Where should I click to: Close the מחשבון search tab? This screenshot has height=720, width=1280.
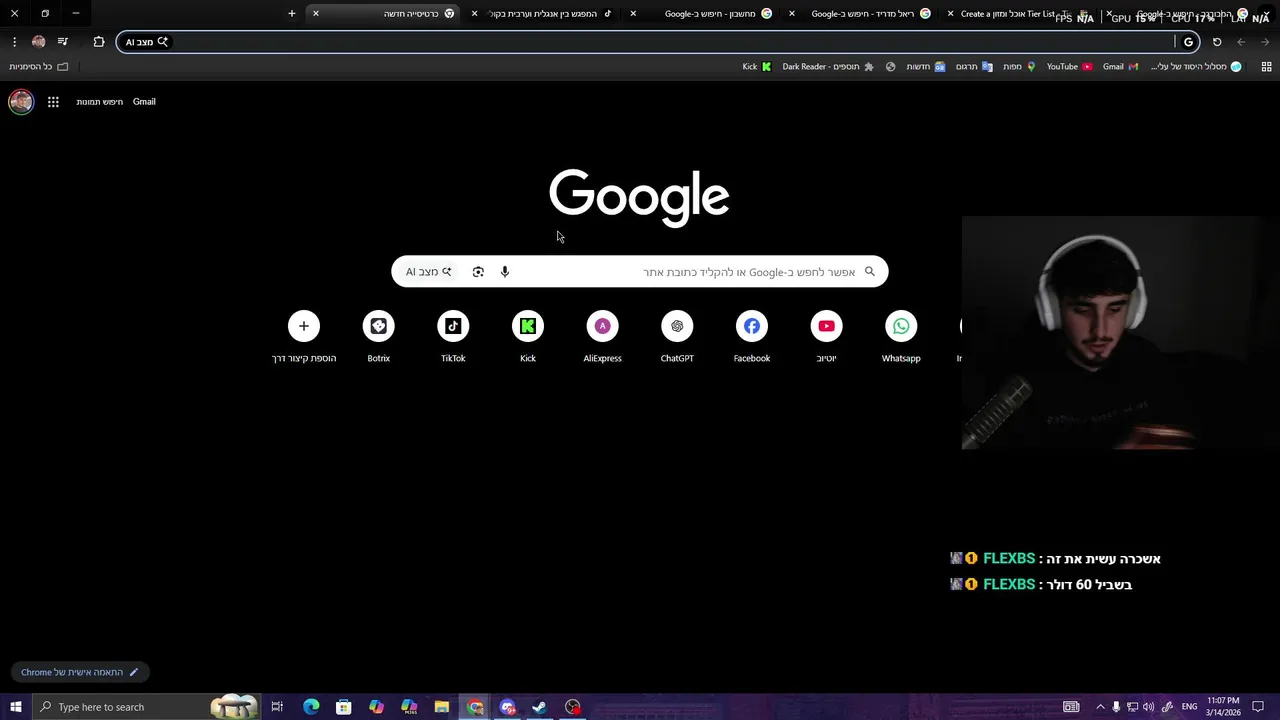tap(633, 14)
